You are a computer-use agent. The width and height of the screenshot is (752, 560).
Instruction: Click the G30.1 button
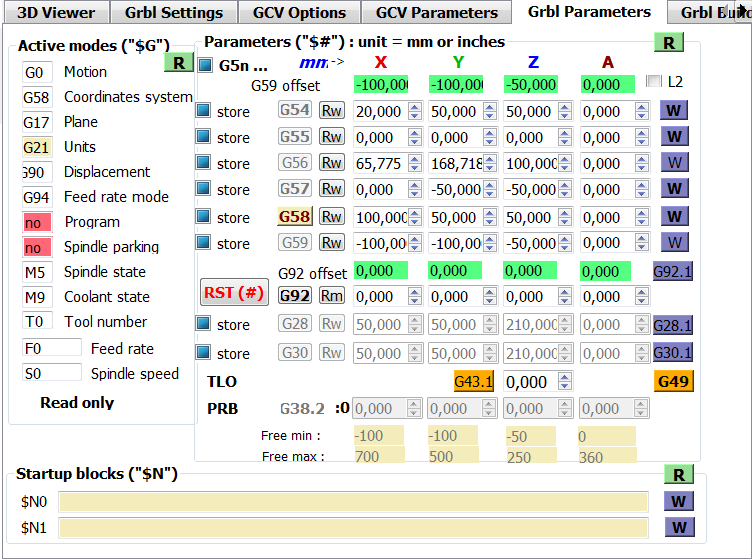point(673,353)
